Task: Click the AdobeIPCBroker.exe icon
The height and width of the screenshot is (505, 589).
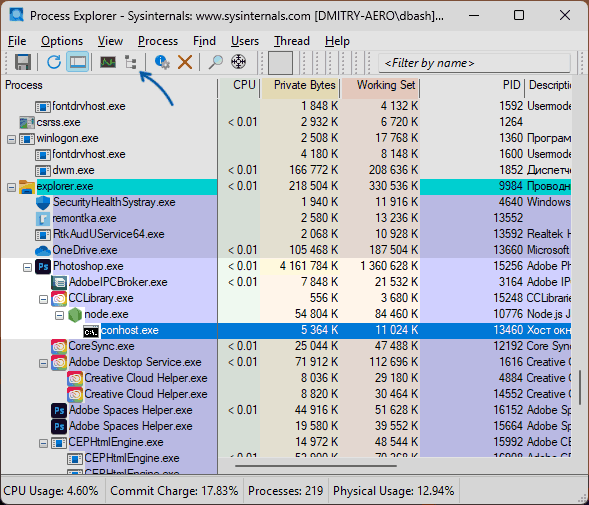Action: point(59,283)
